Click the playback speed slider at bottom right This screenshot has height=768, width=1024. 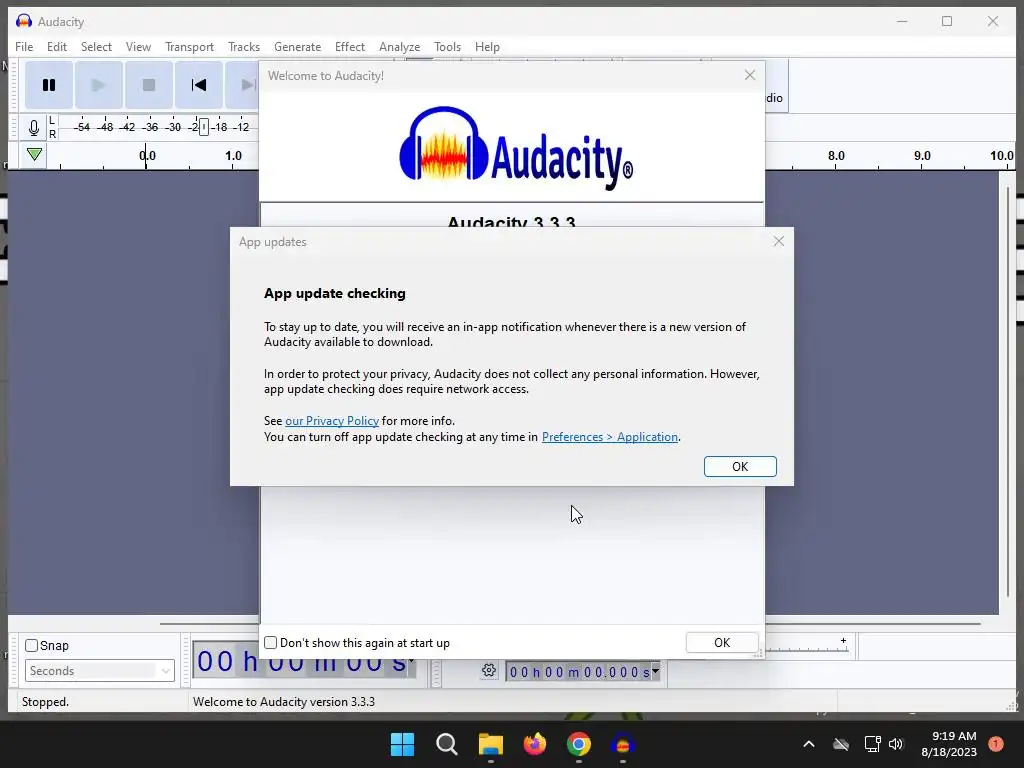[807, 647]
